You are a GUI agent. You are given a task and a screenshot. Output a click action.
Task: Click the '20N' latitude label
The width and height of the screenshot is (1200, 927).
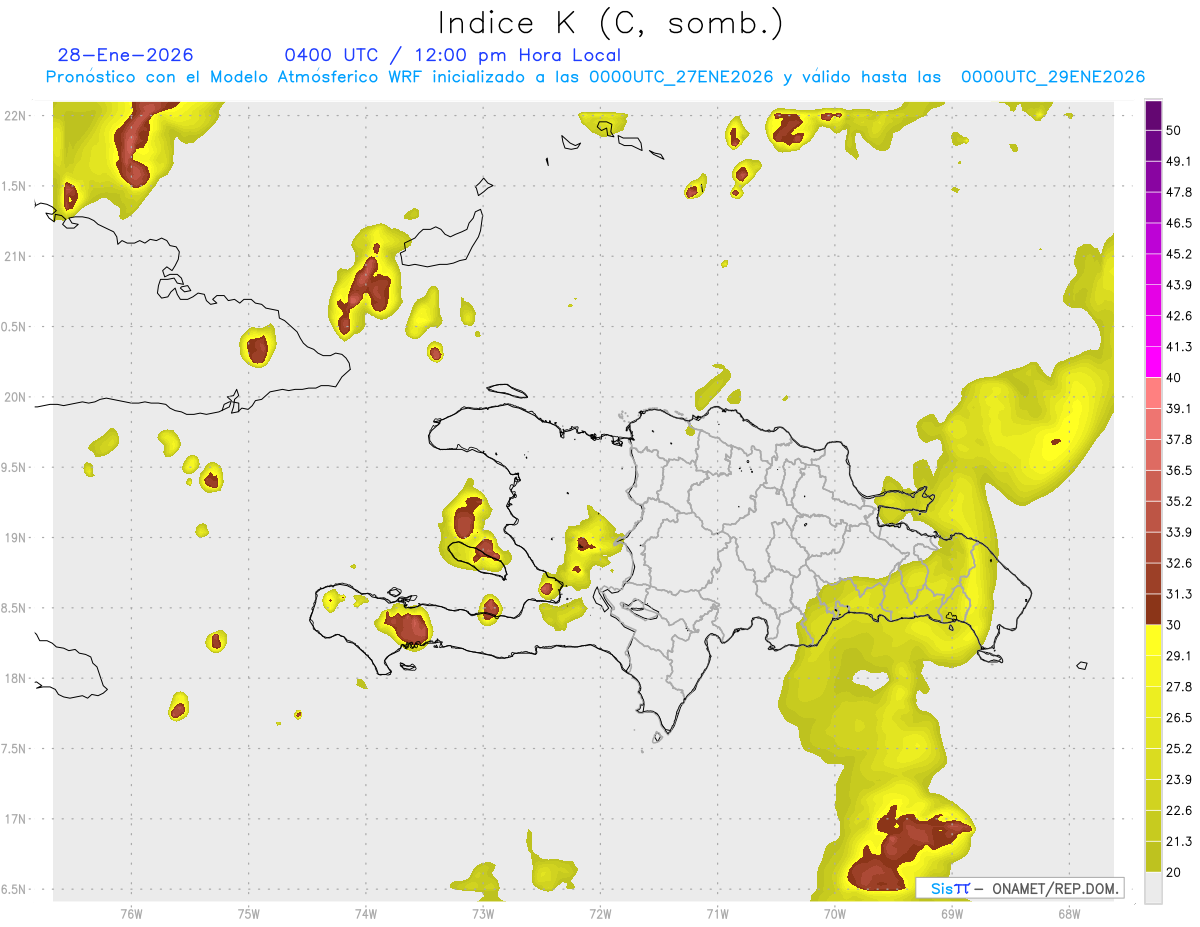[x=15, y=397]
